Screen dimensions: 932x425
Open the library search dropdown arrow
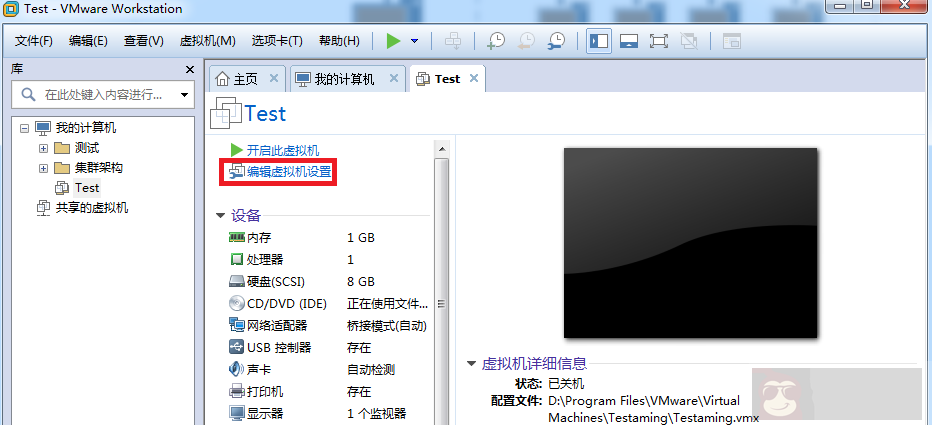[x=184, y=95]
